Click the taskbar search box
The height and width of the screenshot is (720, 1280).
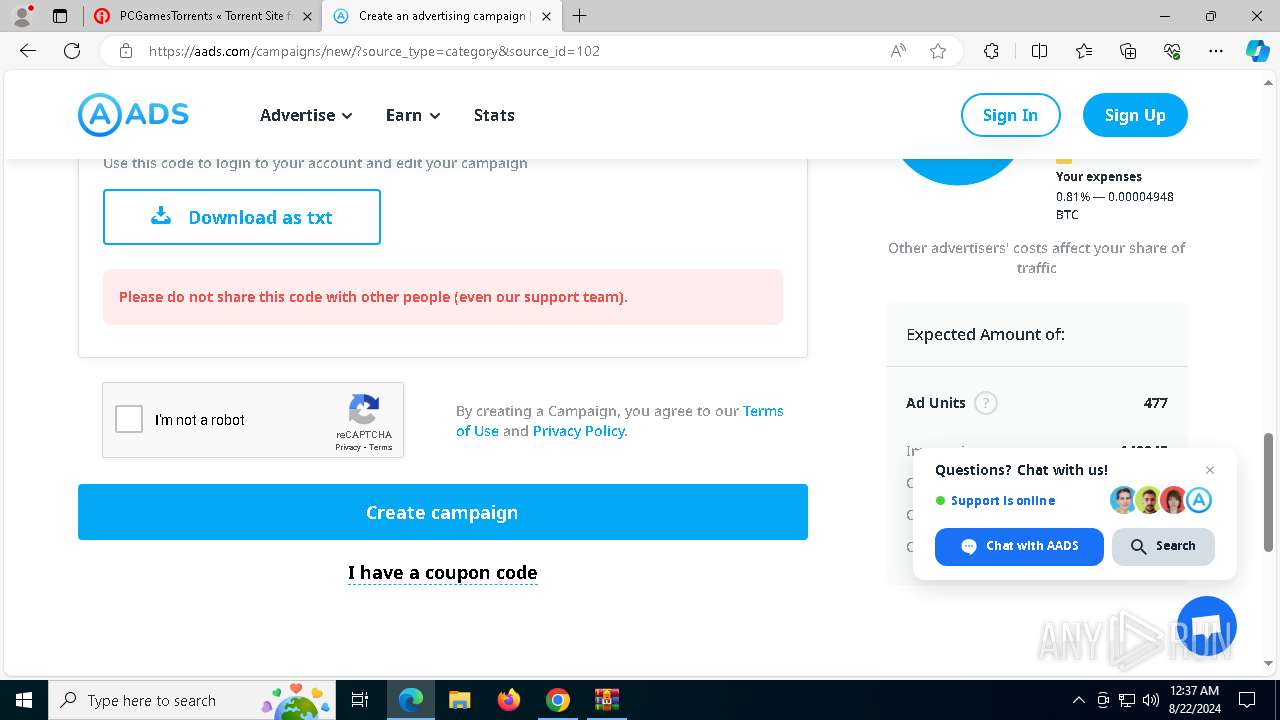coord(190,700)
